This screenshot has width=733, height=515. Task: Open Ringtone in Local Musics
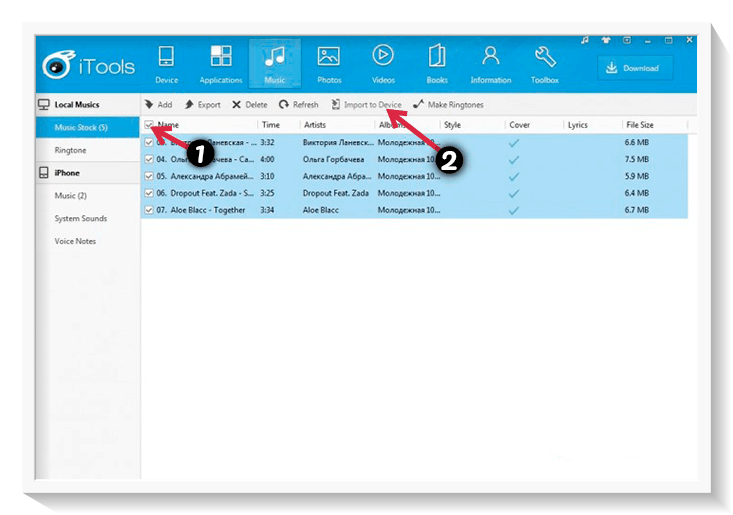[70, 150]
